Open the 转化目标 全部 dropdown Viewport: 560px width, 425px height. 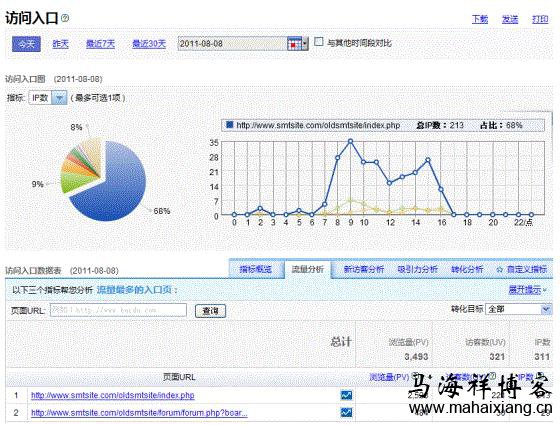pos(518,309)
